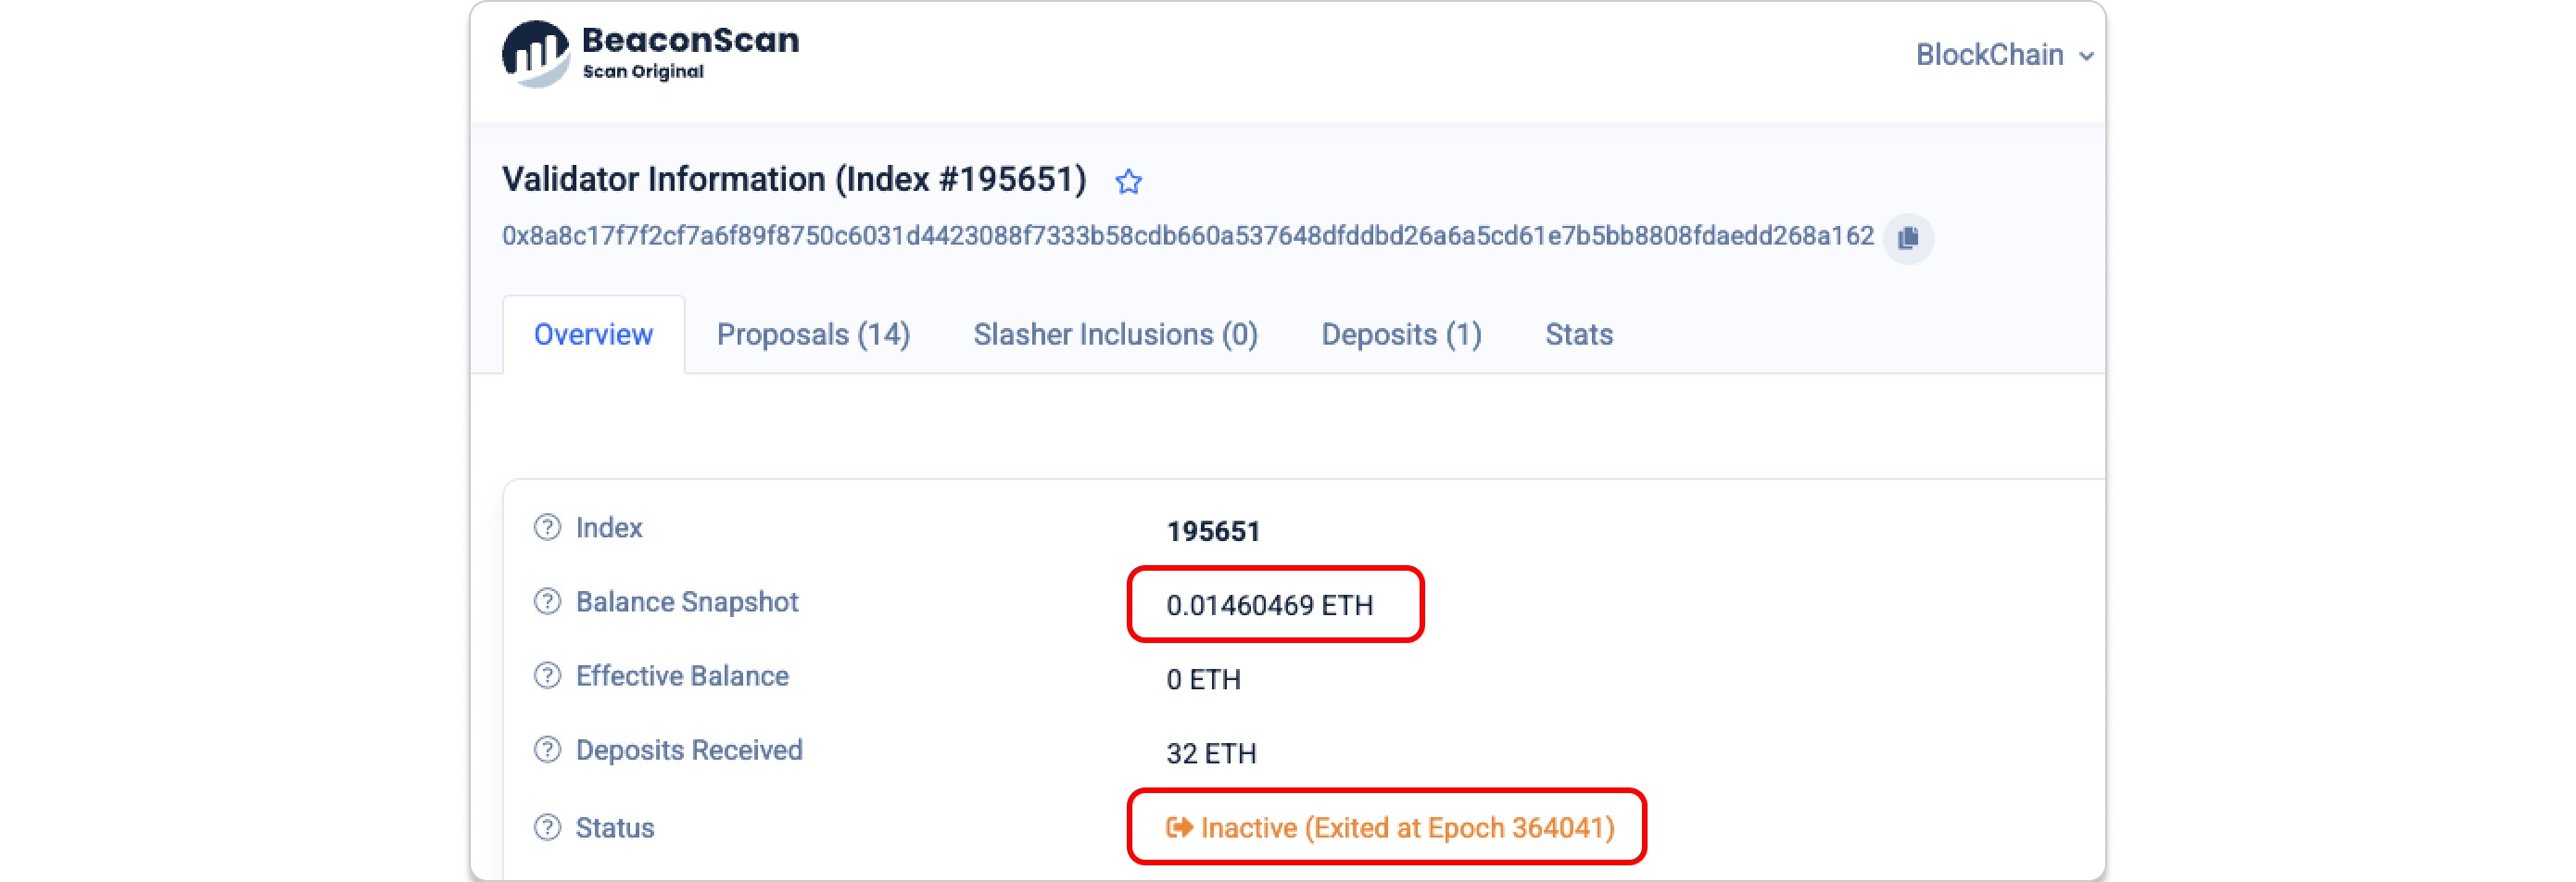Open the Stats tab
Viewport: 2576px width, 882px height.
coord(1578,334)
